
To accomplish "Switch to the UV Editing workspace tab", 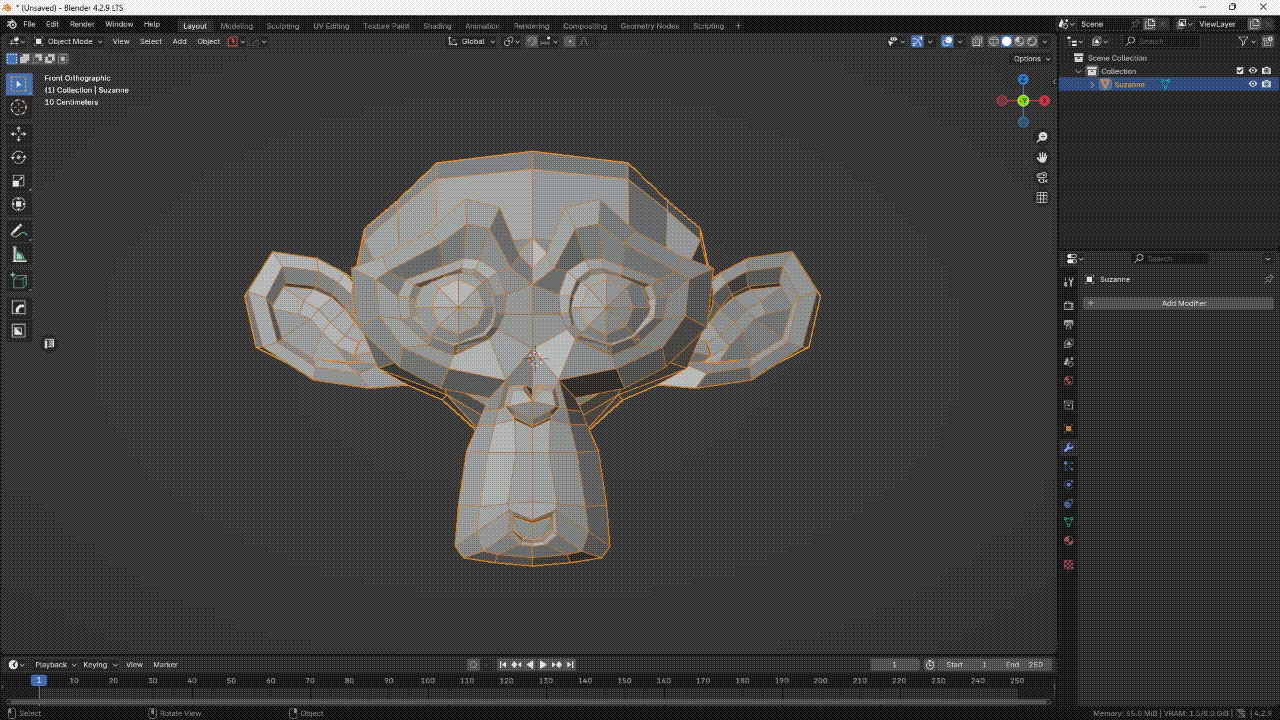I will click(331, 26).
